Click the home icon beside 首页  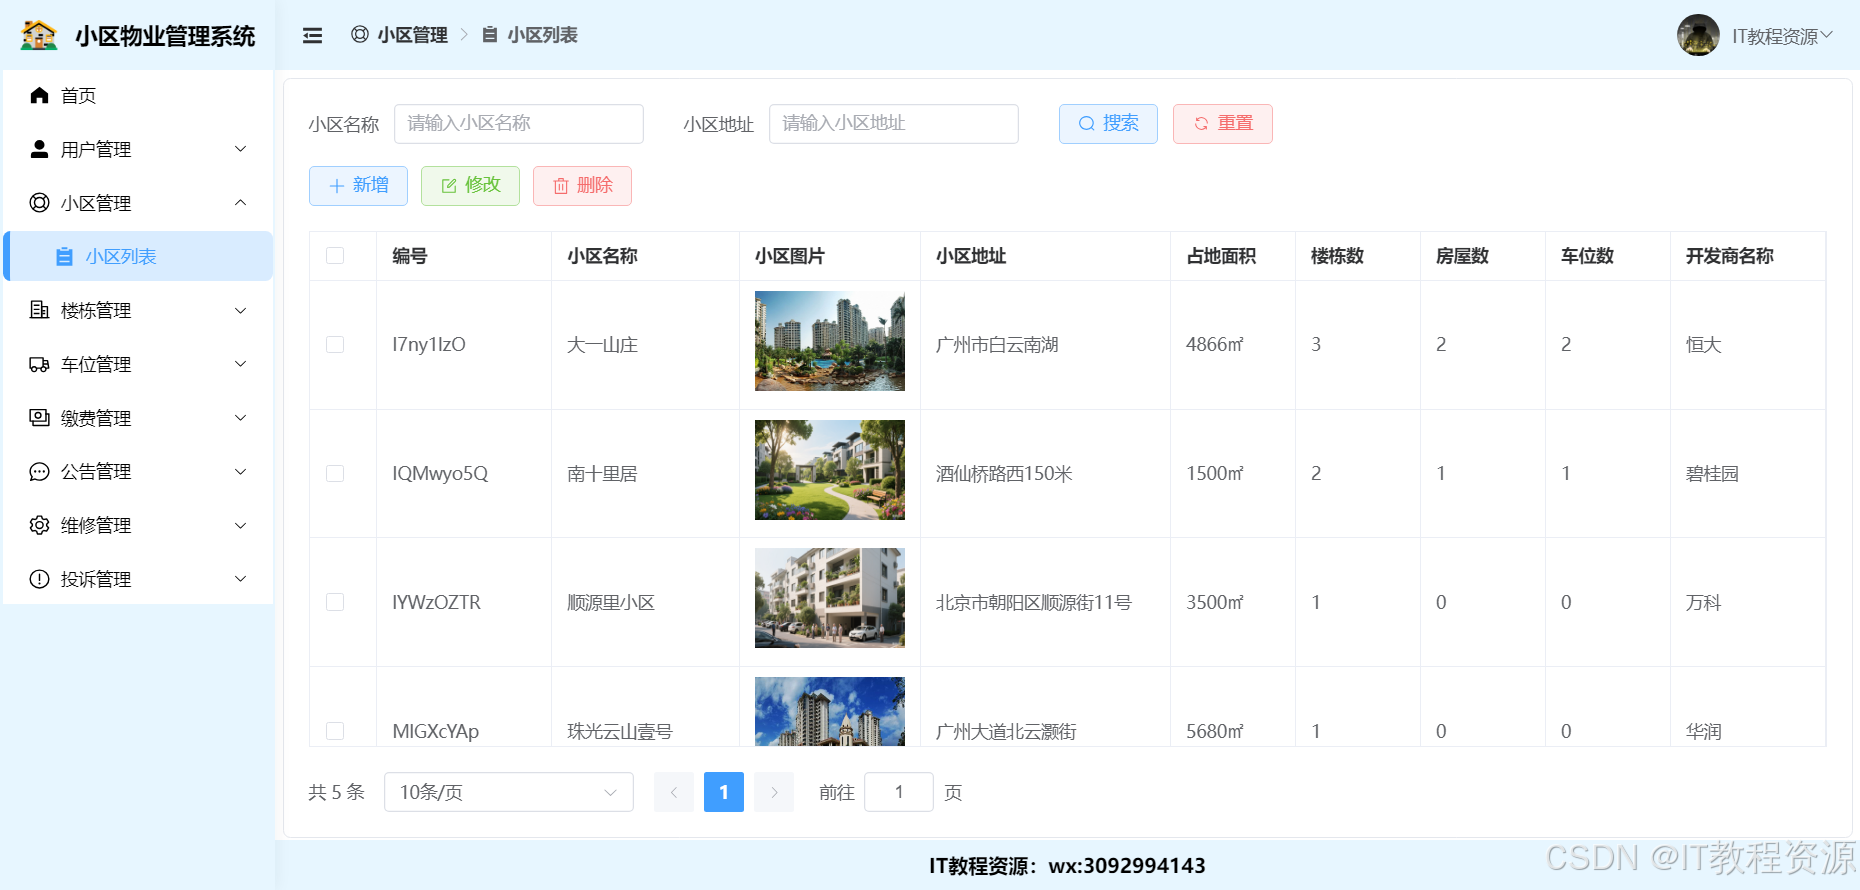pos(40,95)
